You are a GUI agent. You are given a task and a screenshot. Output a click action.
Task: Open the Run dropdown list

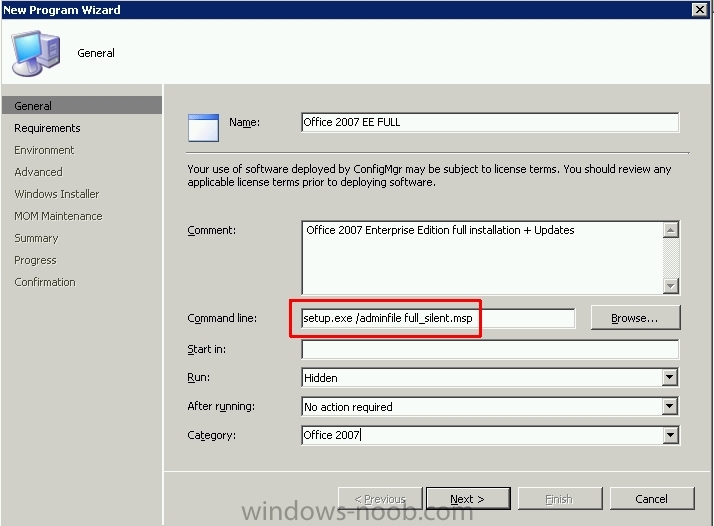pos(669,378)
